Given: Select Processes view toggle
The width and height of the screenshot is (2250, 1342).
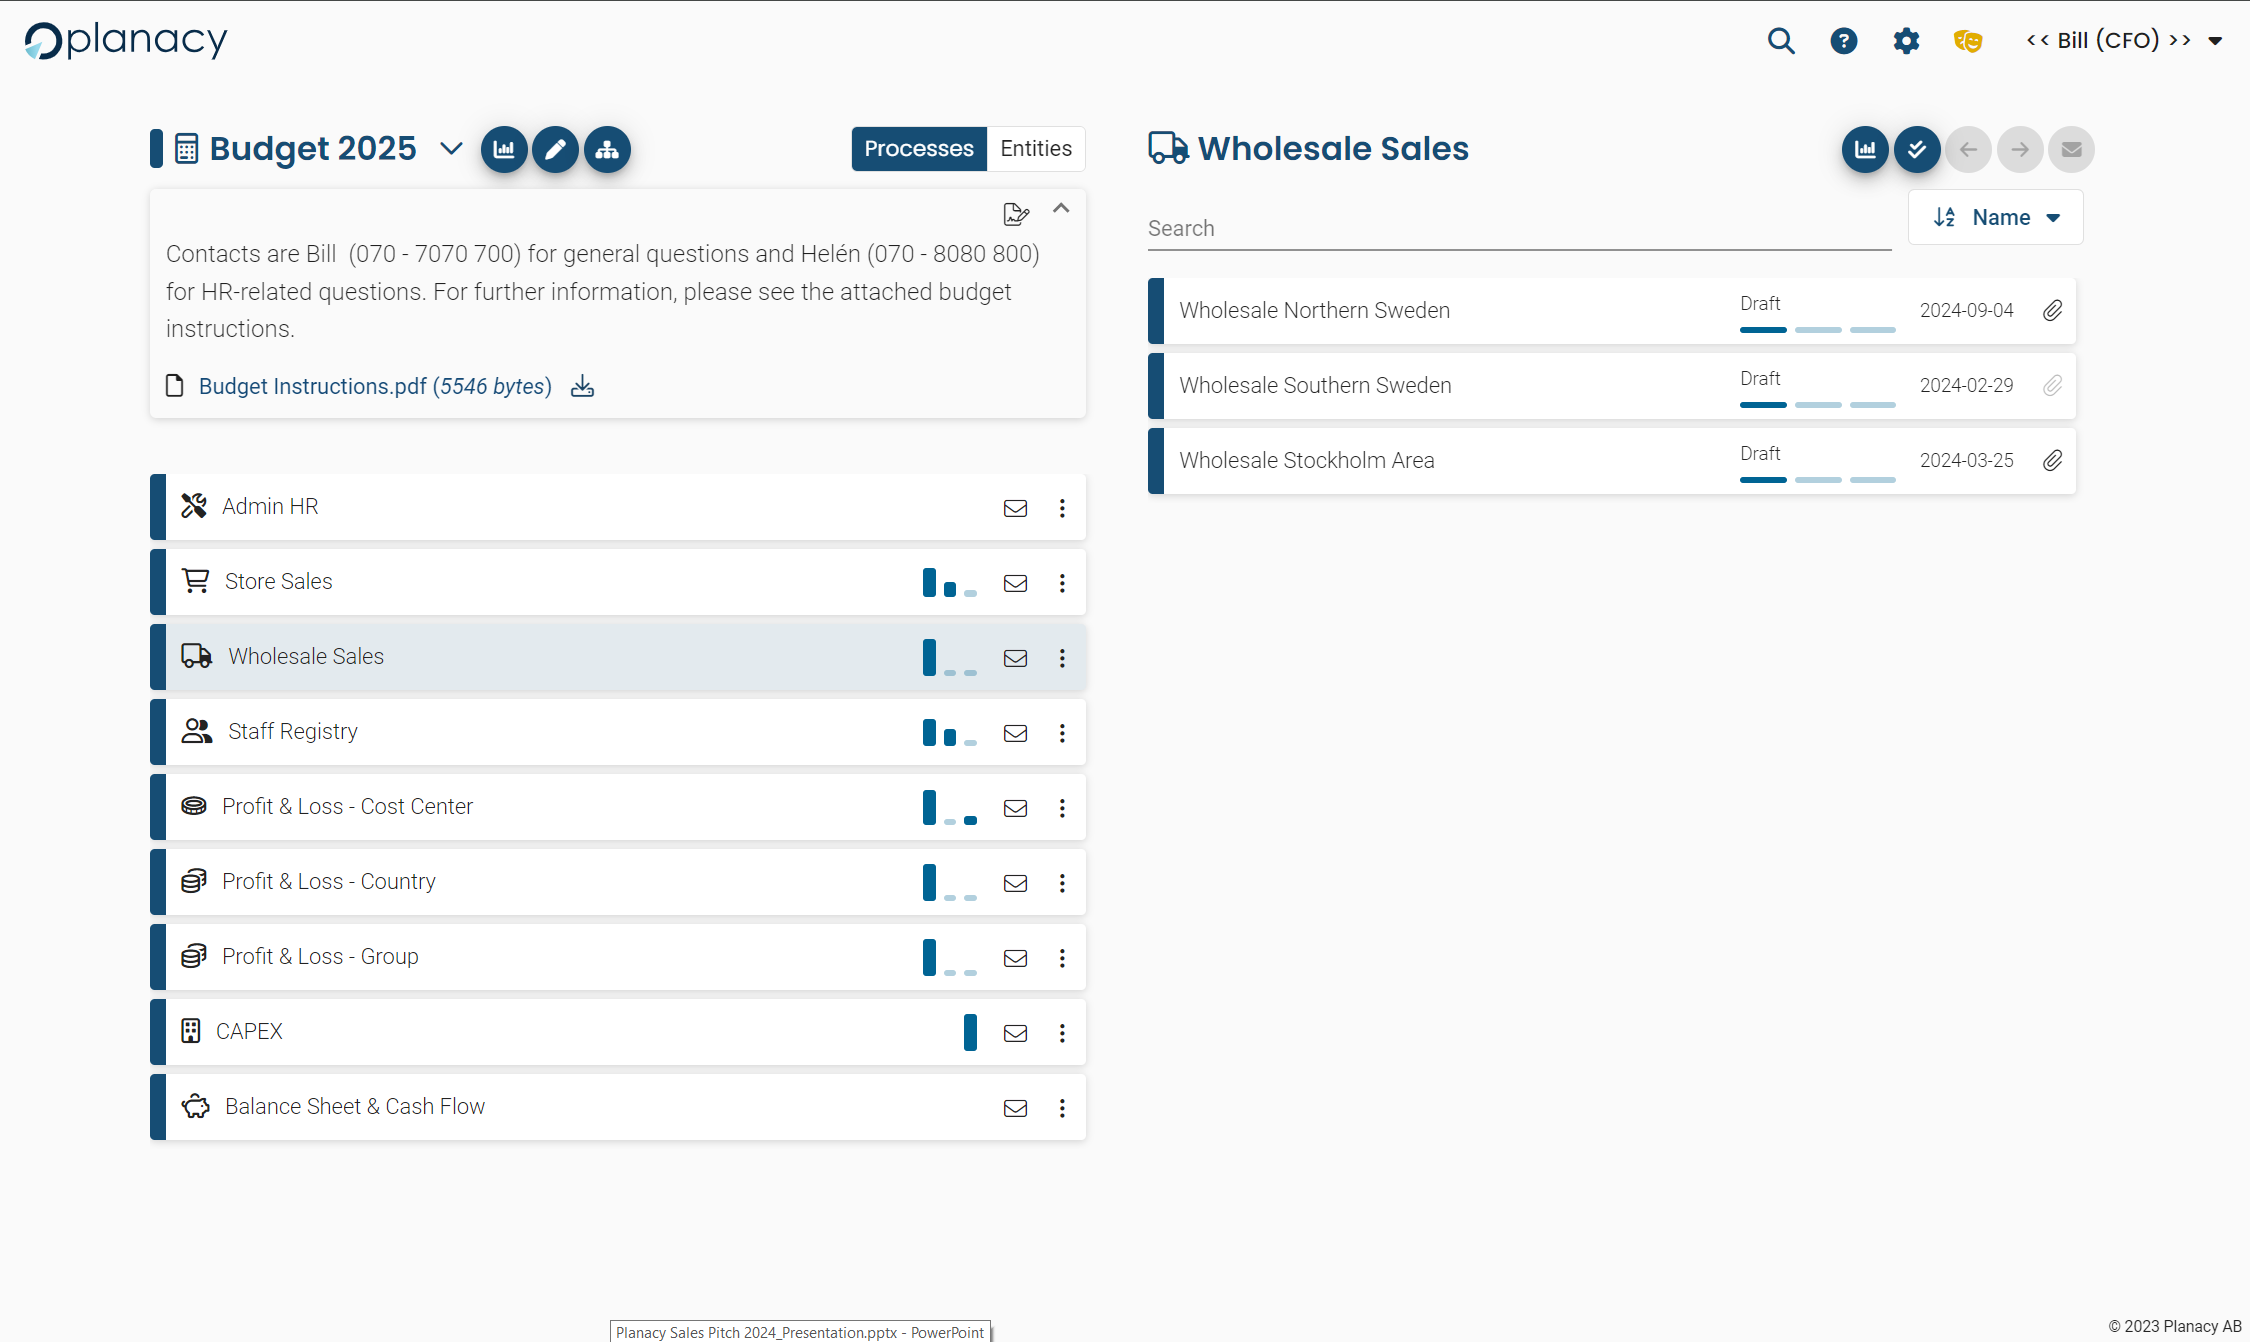Looking at the screenshot, I should click(918, 148).
